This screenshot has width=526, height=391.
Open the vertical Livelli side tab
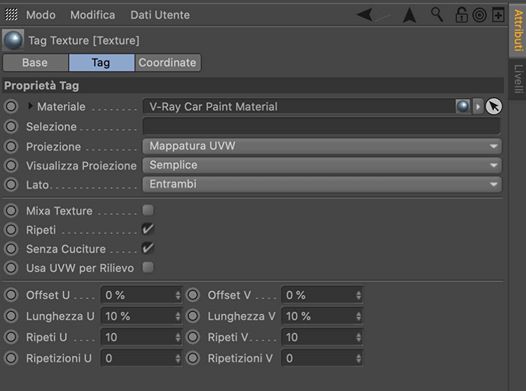click(518, 79)
